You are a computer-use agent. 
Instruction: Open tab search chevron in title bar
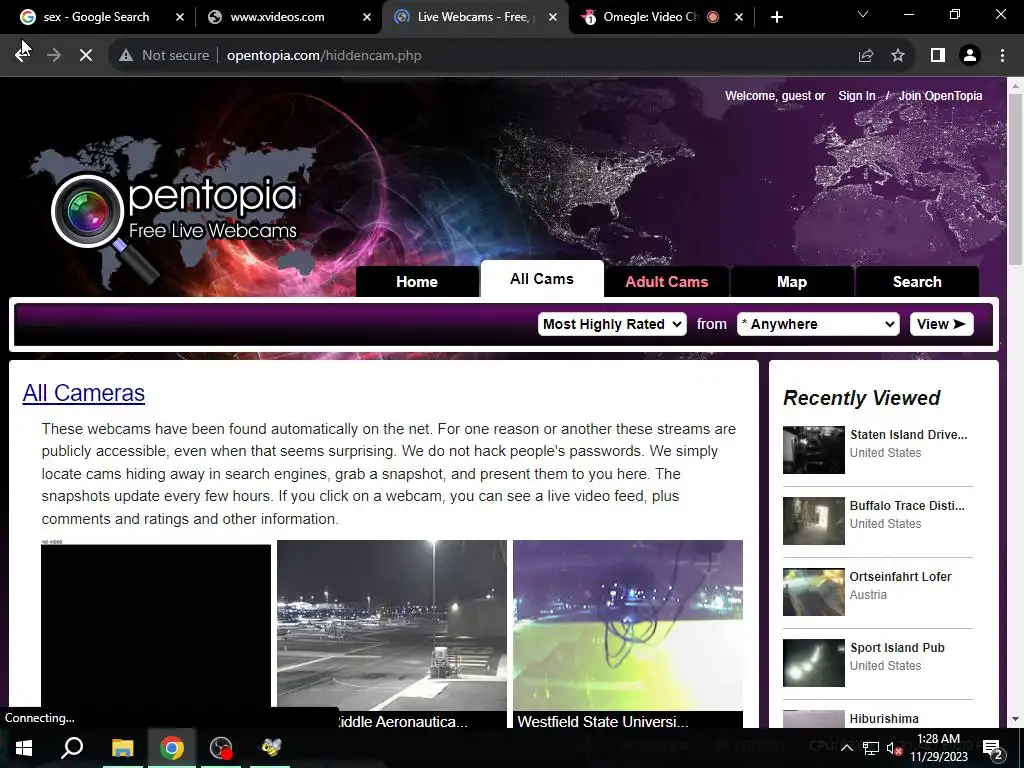863,14
